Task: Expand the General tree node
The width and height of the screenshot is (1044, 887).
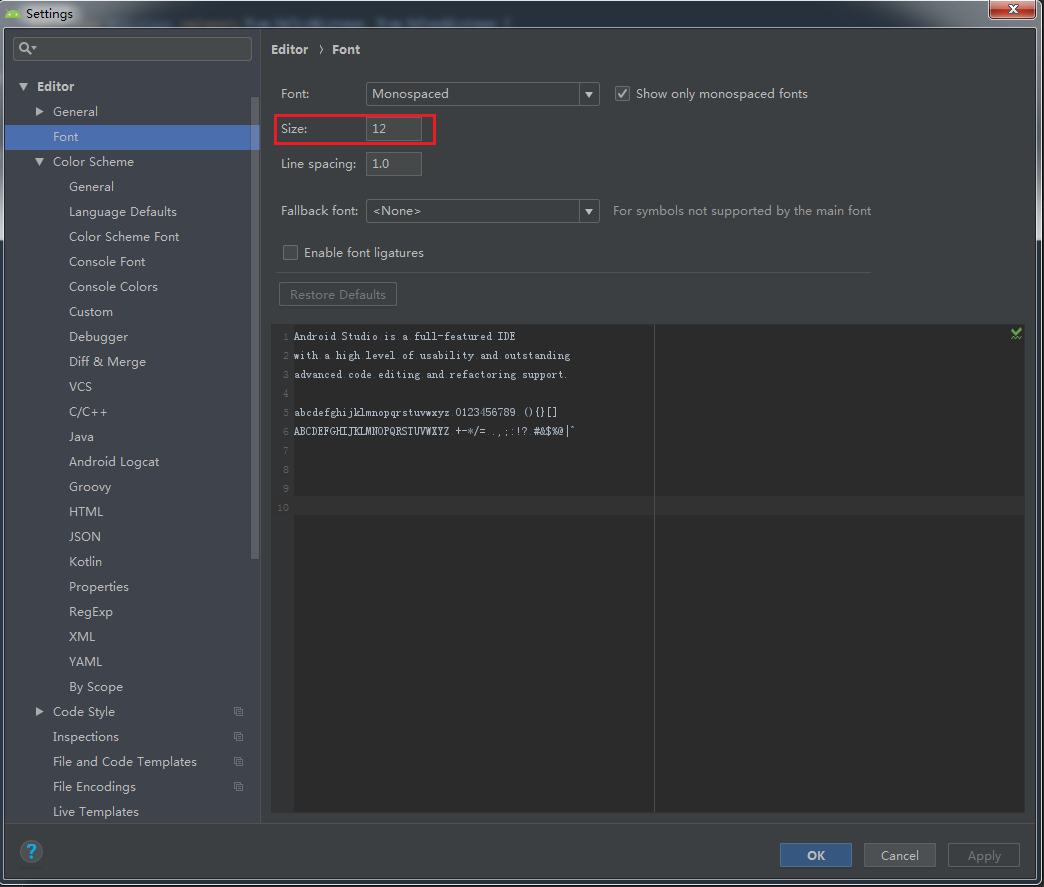Action: (x=40, y=112)
